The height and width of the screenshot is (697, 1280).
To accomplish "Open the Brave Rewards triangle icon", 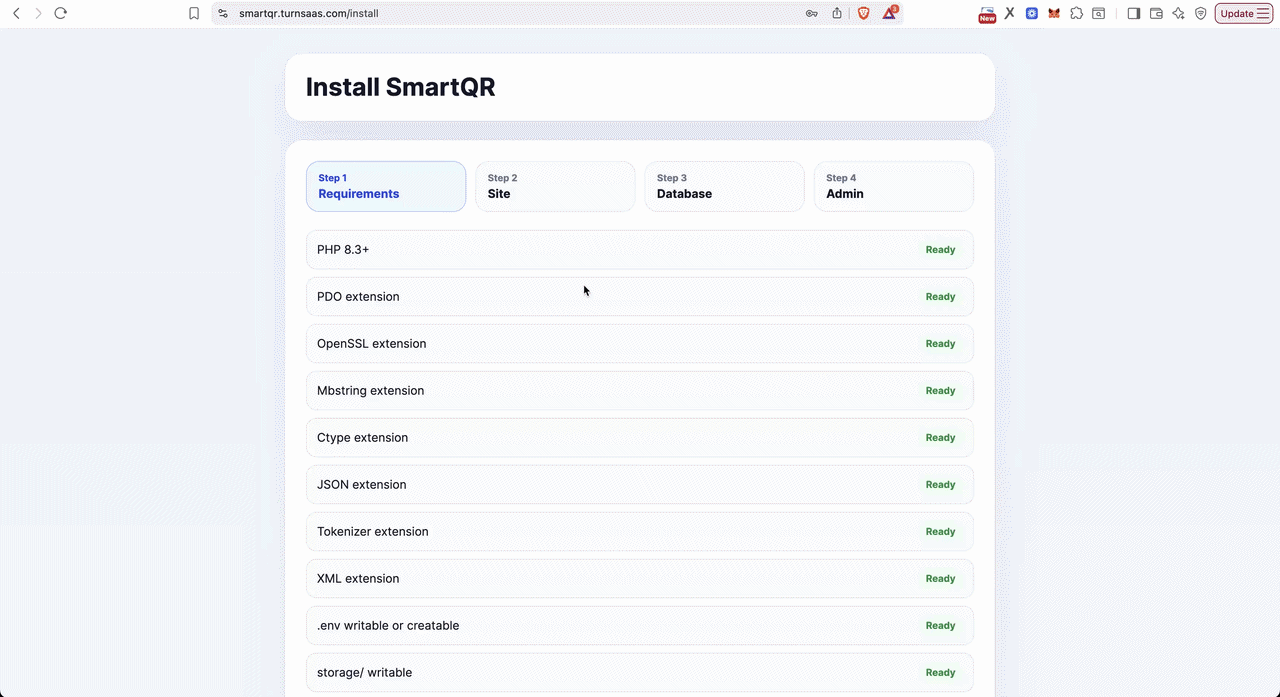I will coord(889,13).
